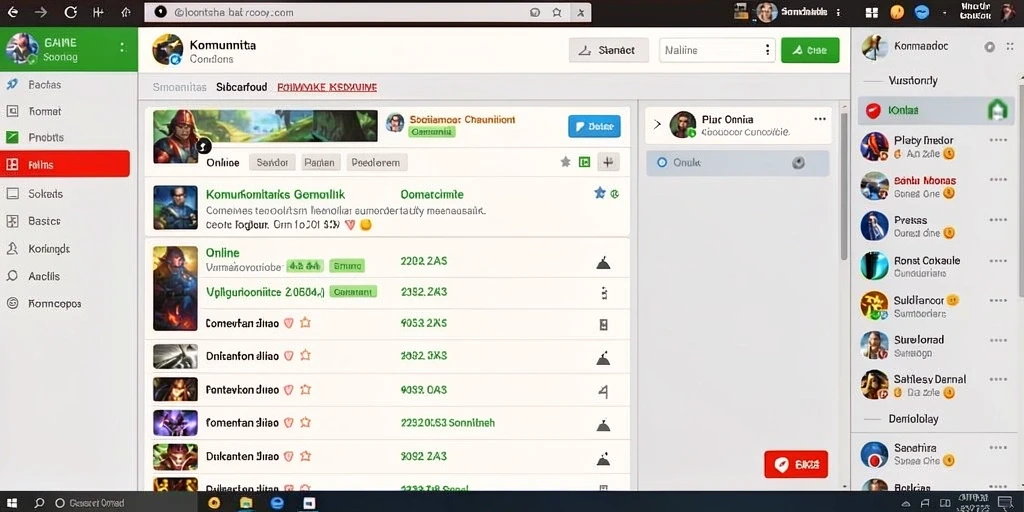
Task: Expand the Plar Onnia entry chevron
Action: pyautogui.click(x=657, y=123)
